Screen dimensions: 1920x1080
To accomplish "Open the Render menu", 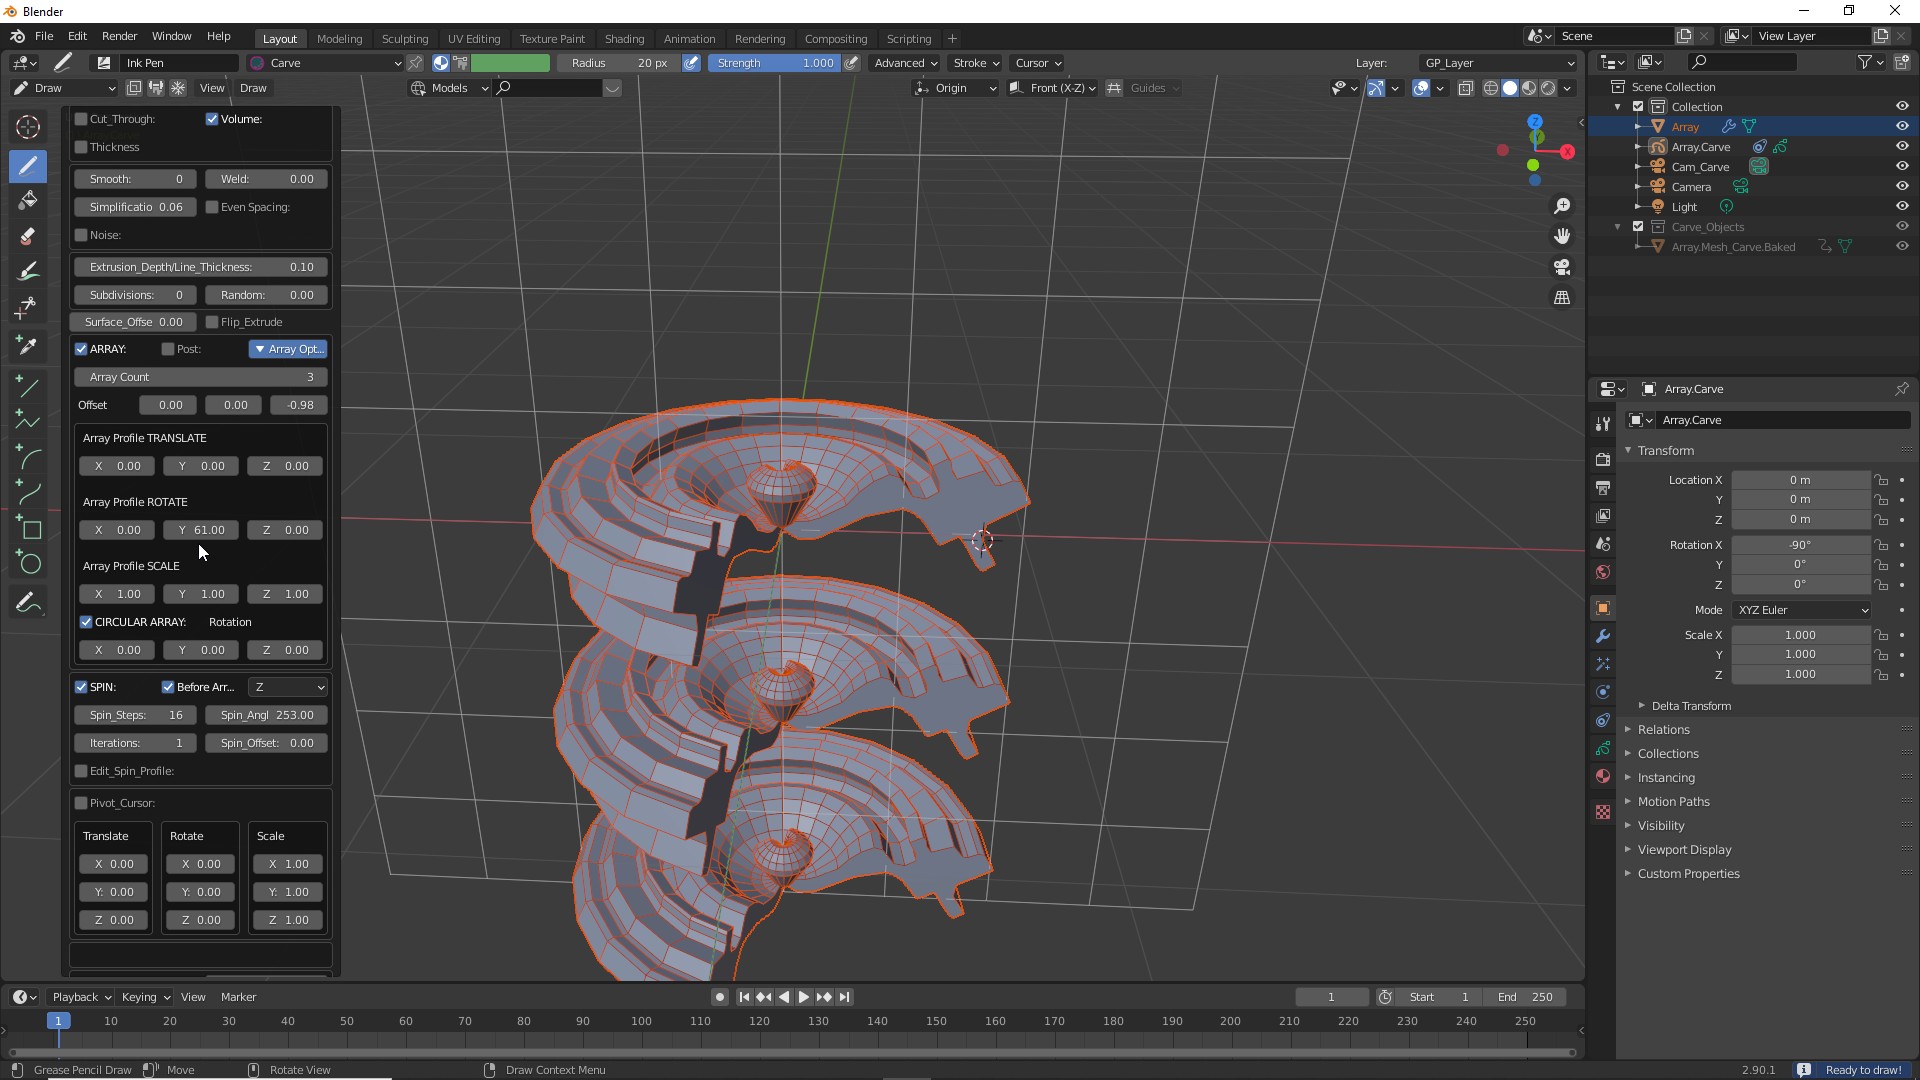I will pyautogui.click(x=119, y=36).
